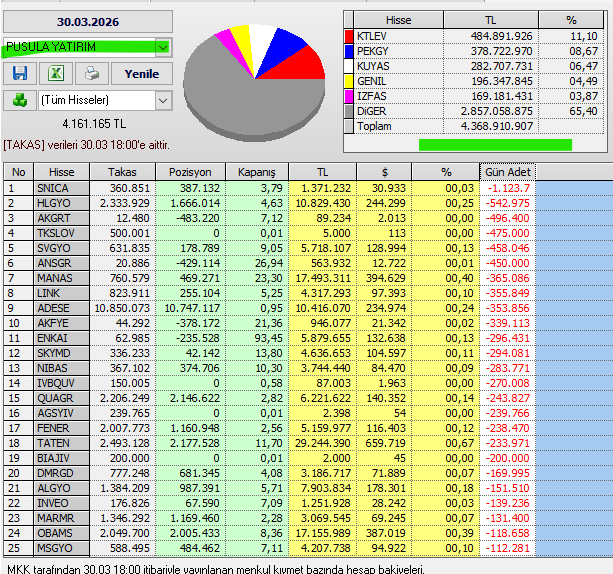613x574 pixels.
Task: Click the 4.161.165 TL amount label
Action: click(94, 124)
